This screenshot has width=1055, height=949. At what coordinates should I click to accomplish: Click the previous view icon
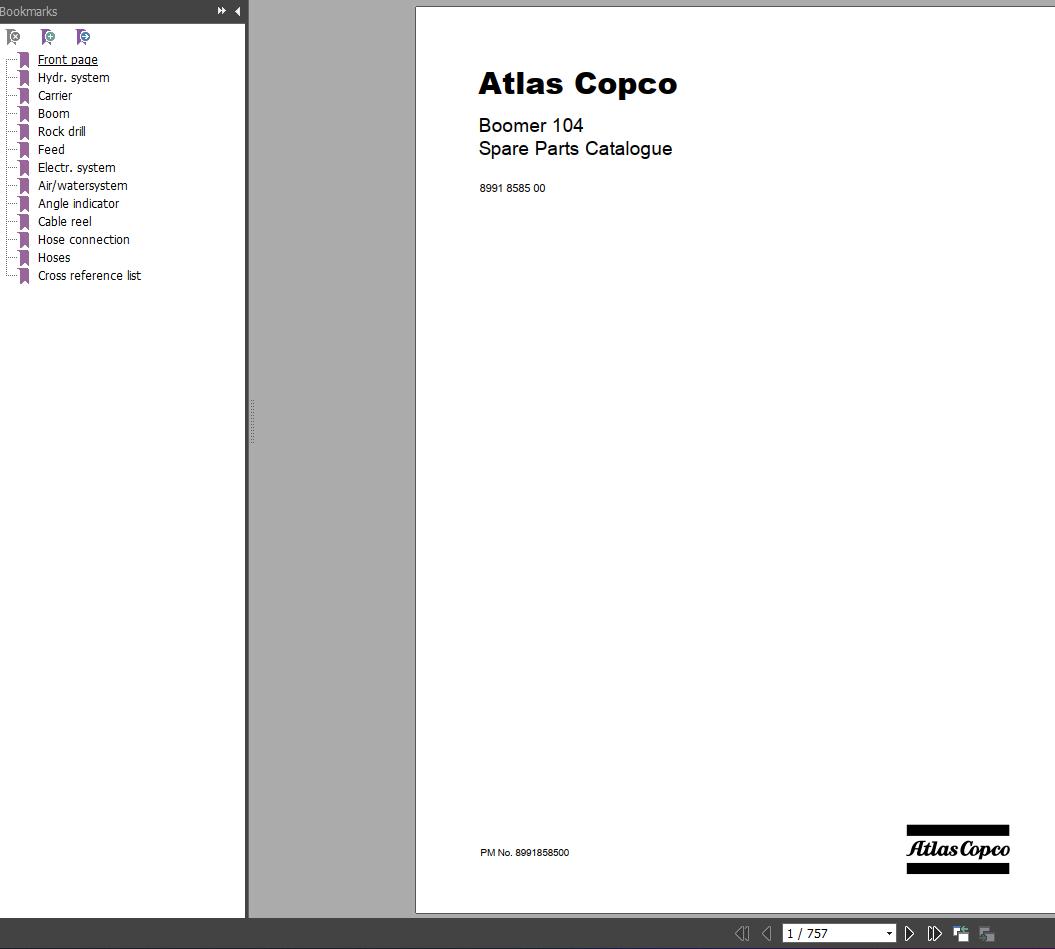961,931
